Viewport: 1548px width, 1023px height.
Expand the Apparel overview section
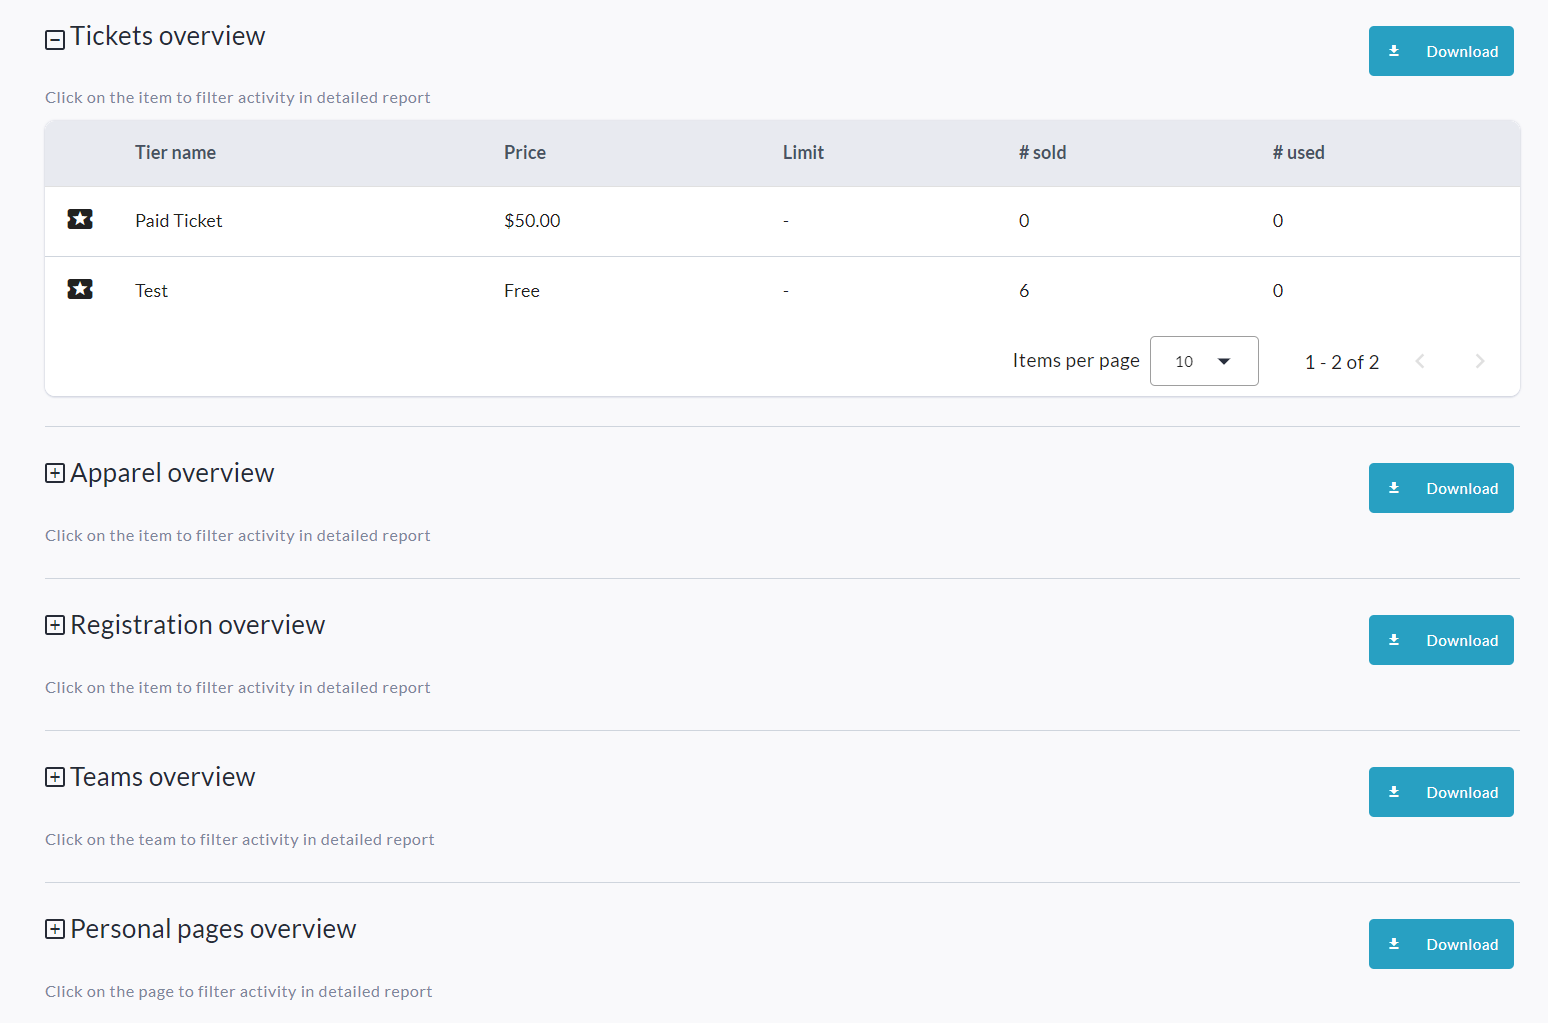pyautogui.click(x=55, y=473)
